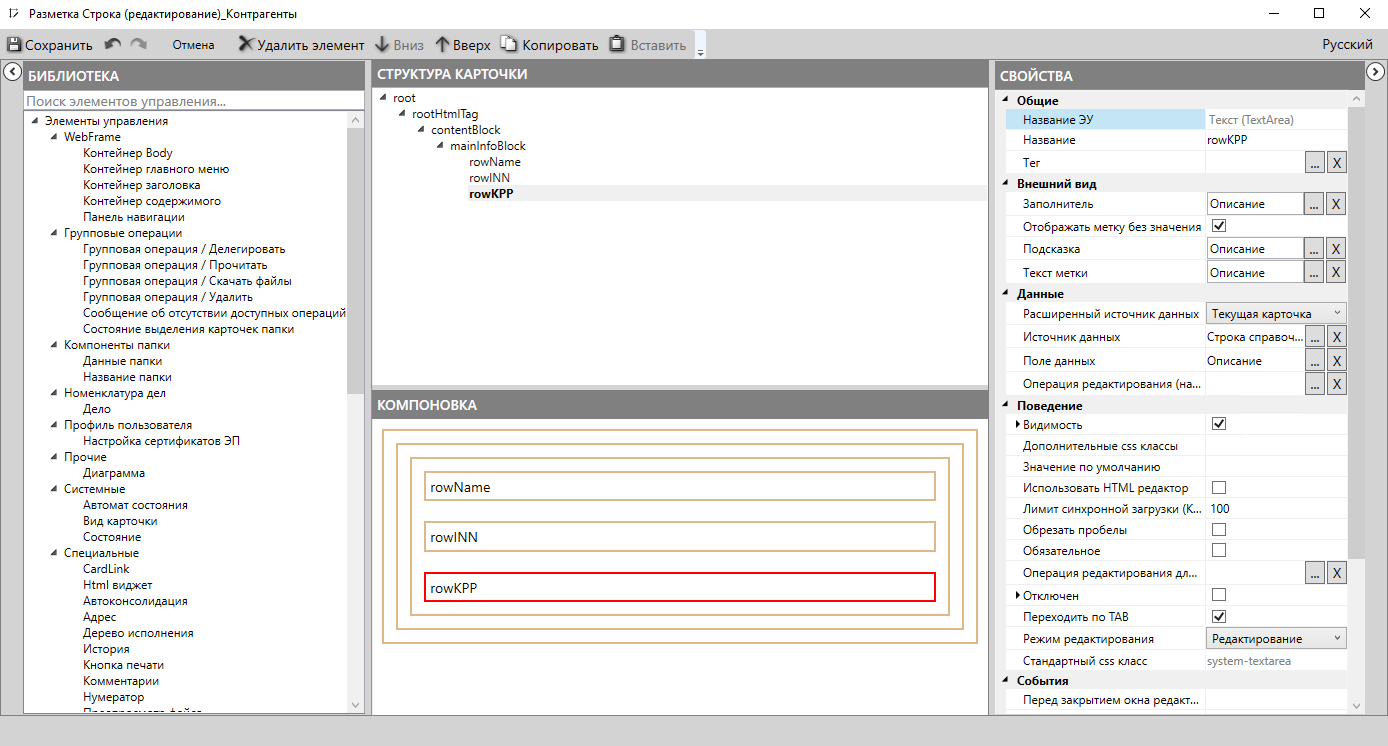1388x746 pixels.
Task: Expand the Отключен property arrow
Action: (x=1017, y=596)
